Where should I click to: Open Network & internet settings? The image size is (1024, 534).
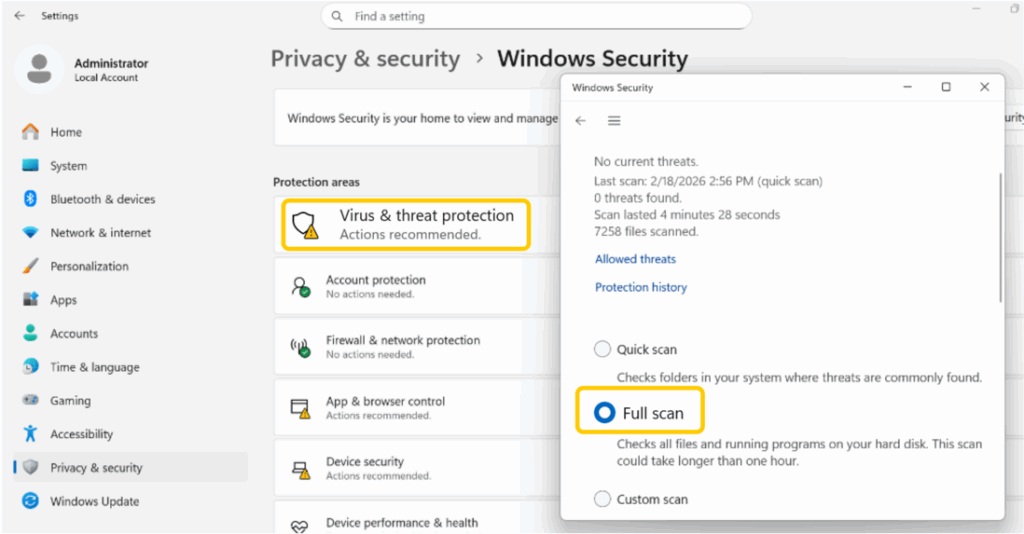tap(131, 232)
